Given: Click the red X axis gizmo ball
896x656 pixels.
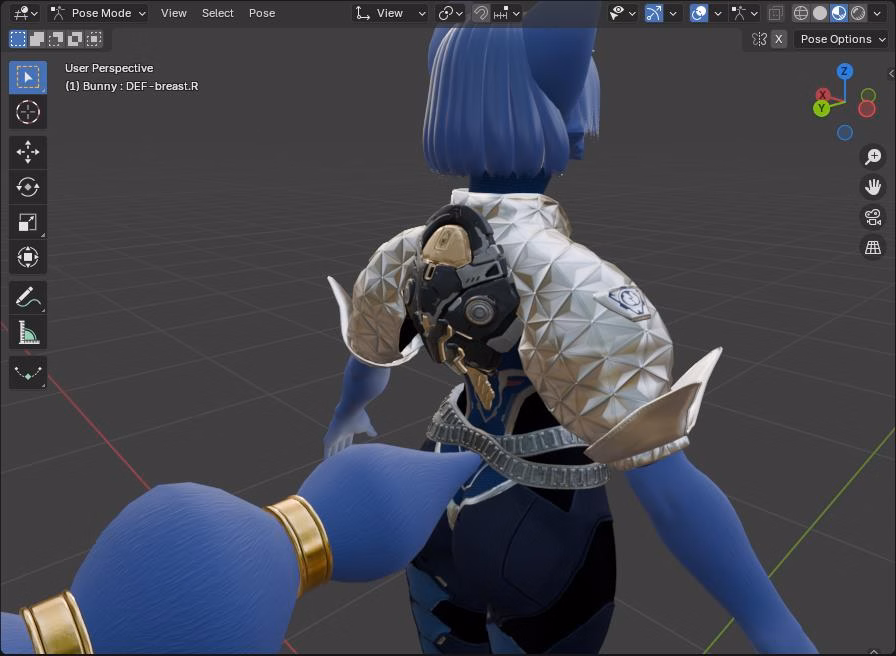Looking at the screenshot, I should [822, 94].
